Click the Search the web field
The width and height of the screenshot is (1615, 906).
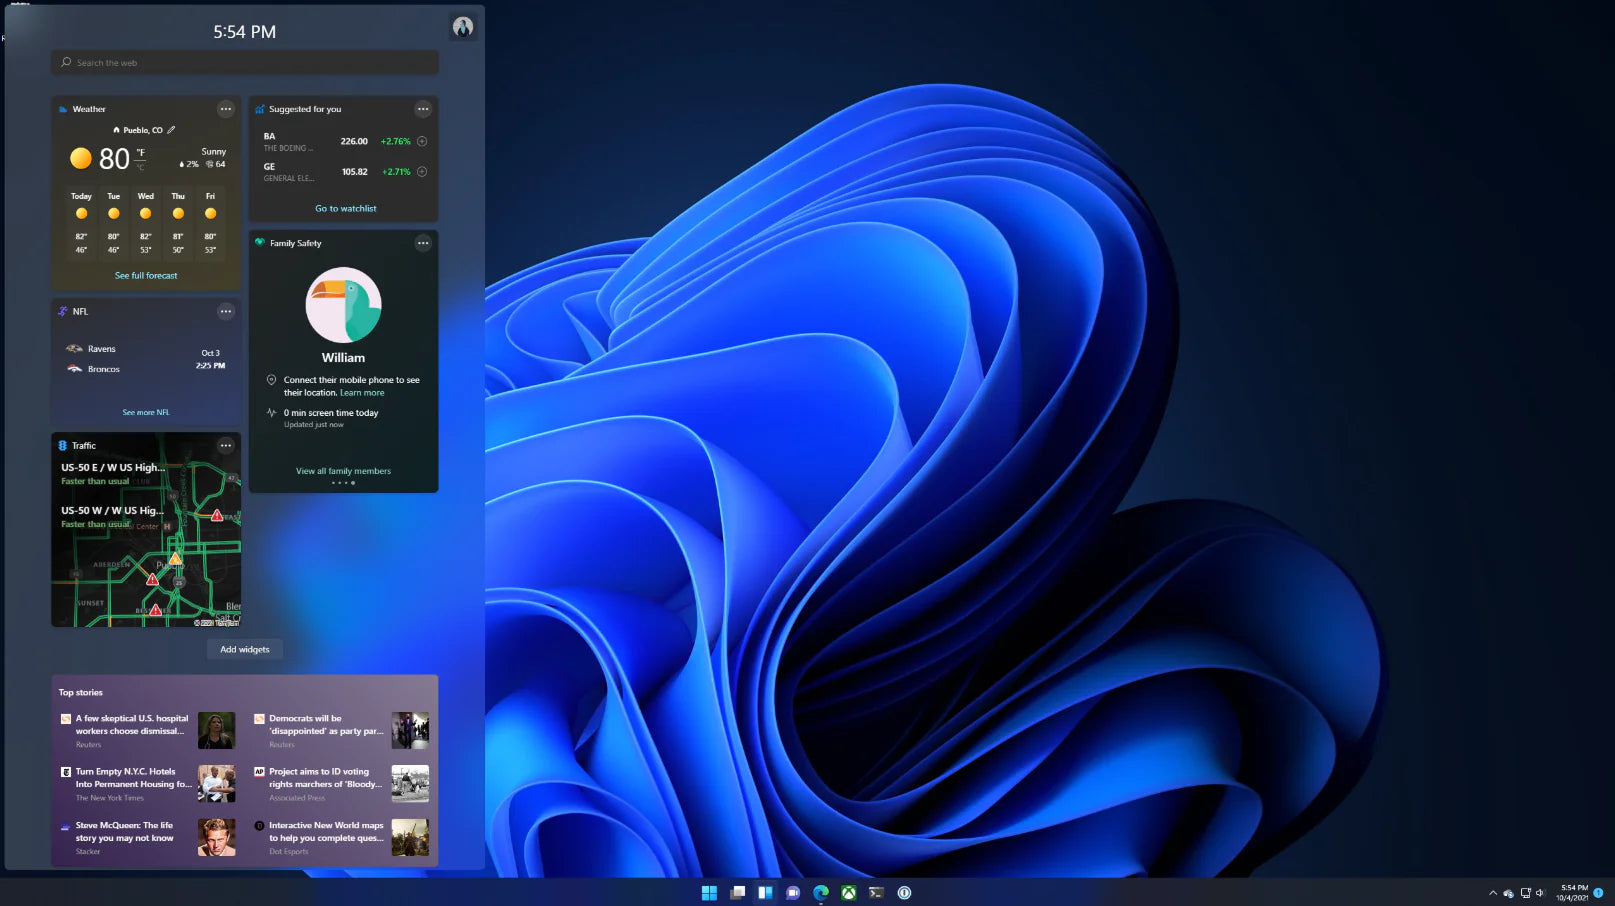pos(244,62)
